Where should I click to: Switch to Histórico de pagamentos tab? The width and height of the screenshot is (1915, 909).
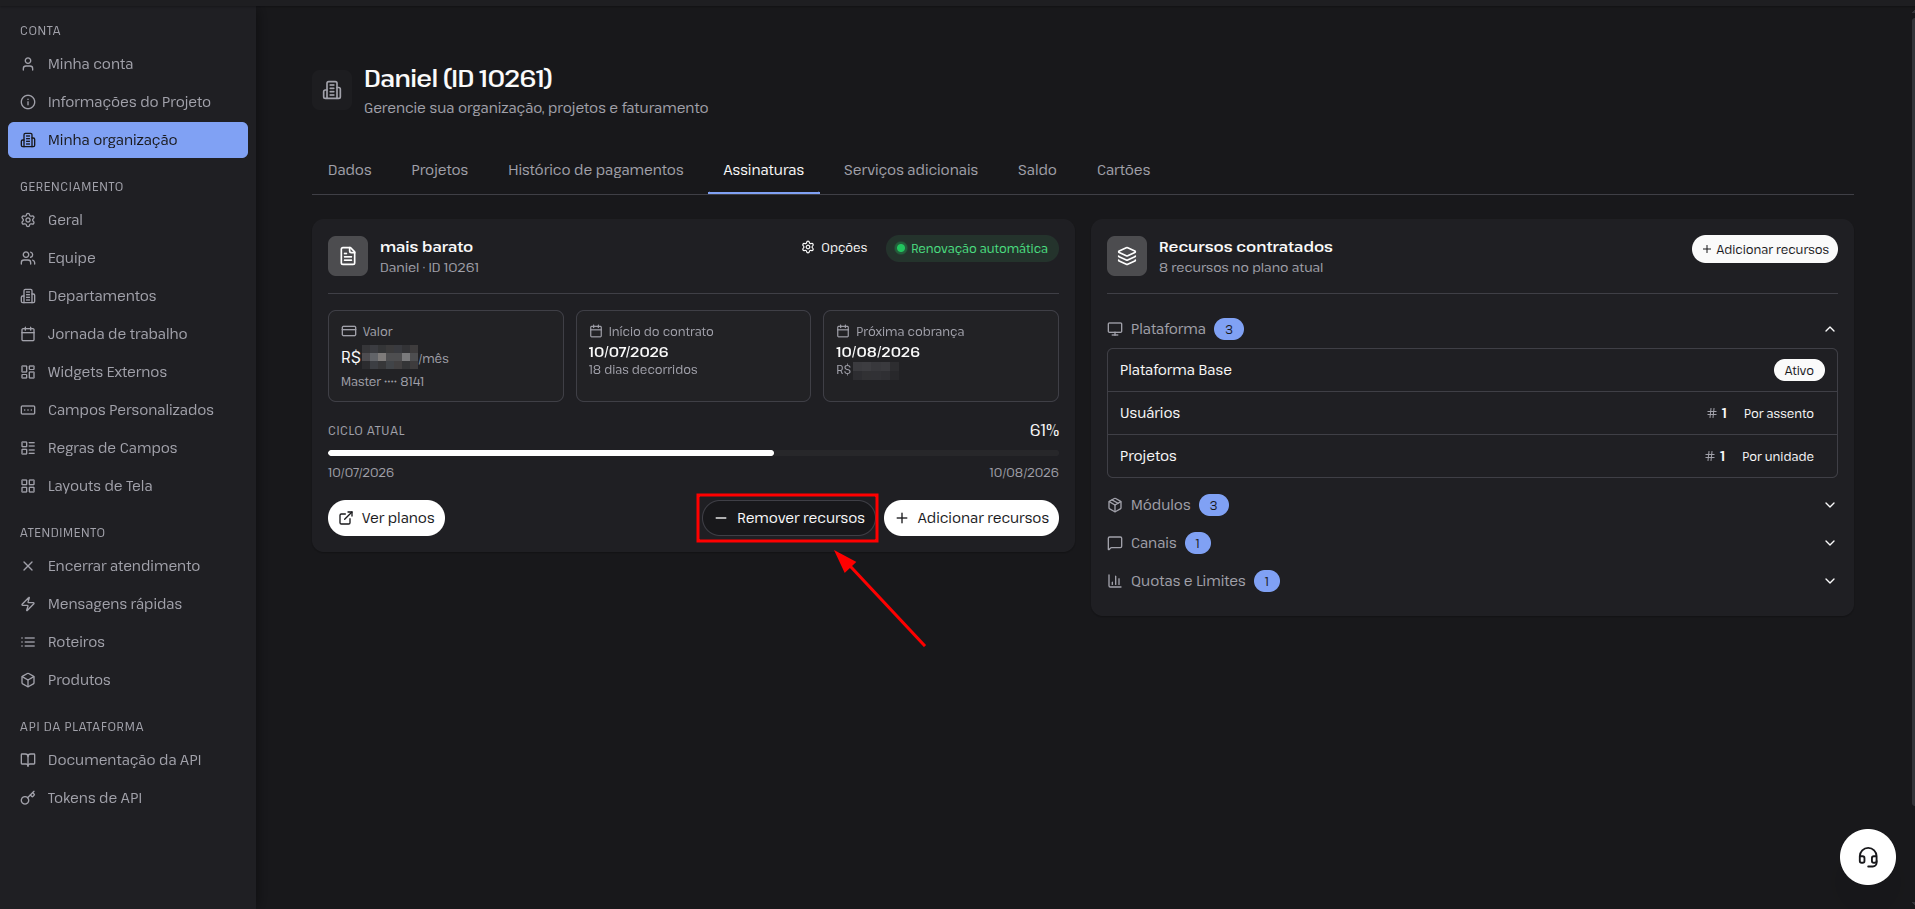596,170
